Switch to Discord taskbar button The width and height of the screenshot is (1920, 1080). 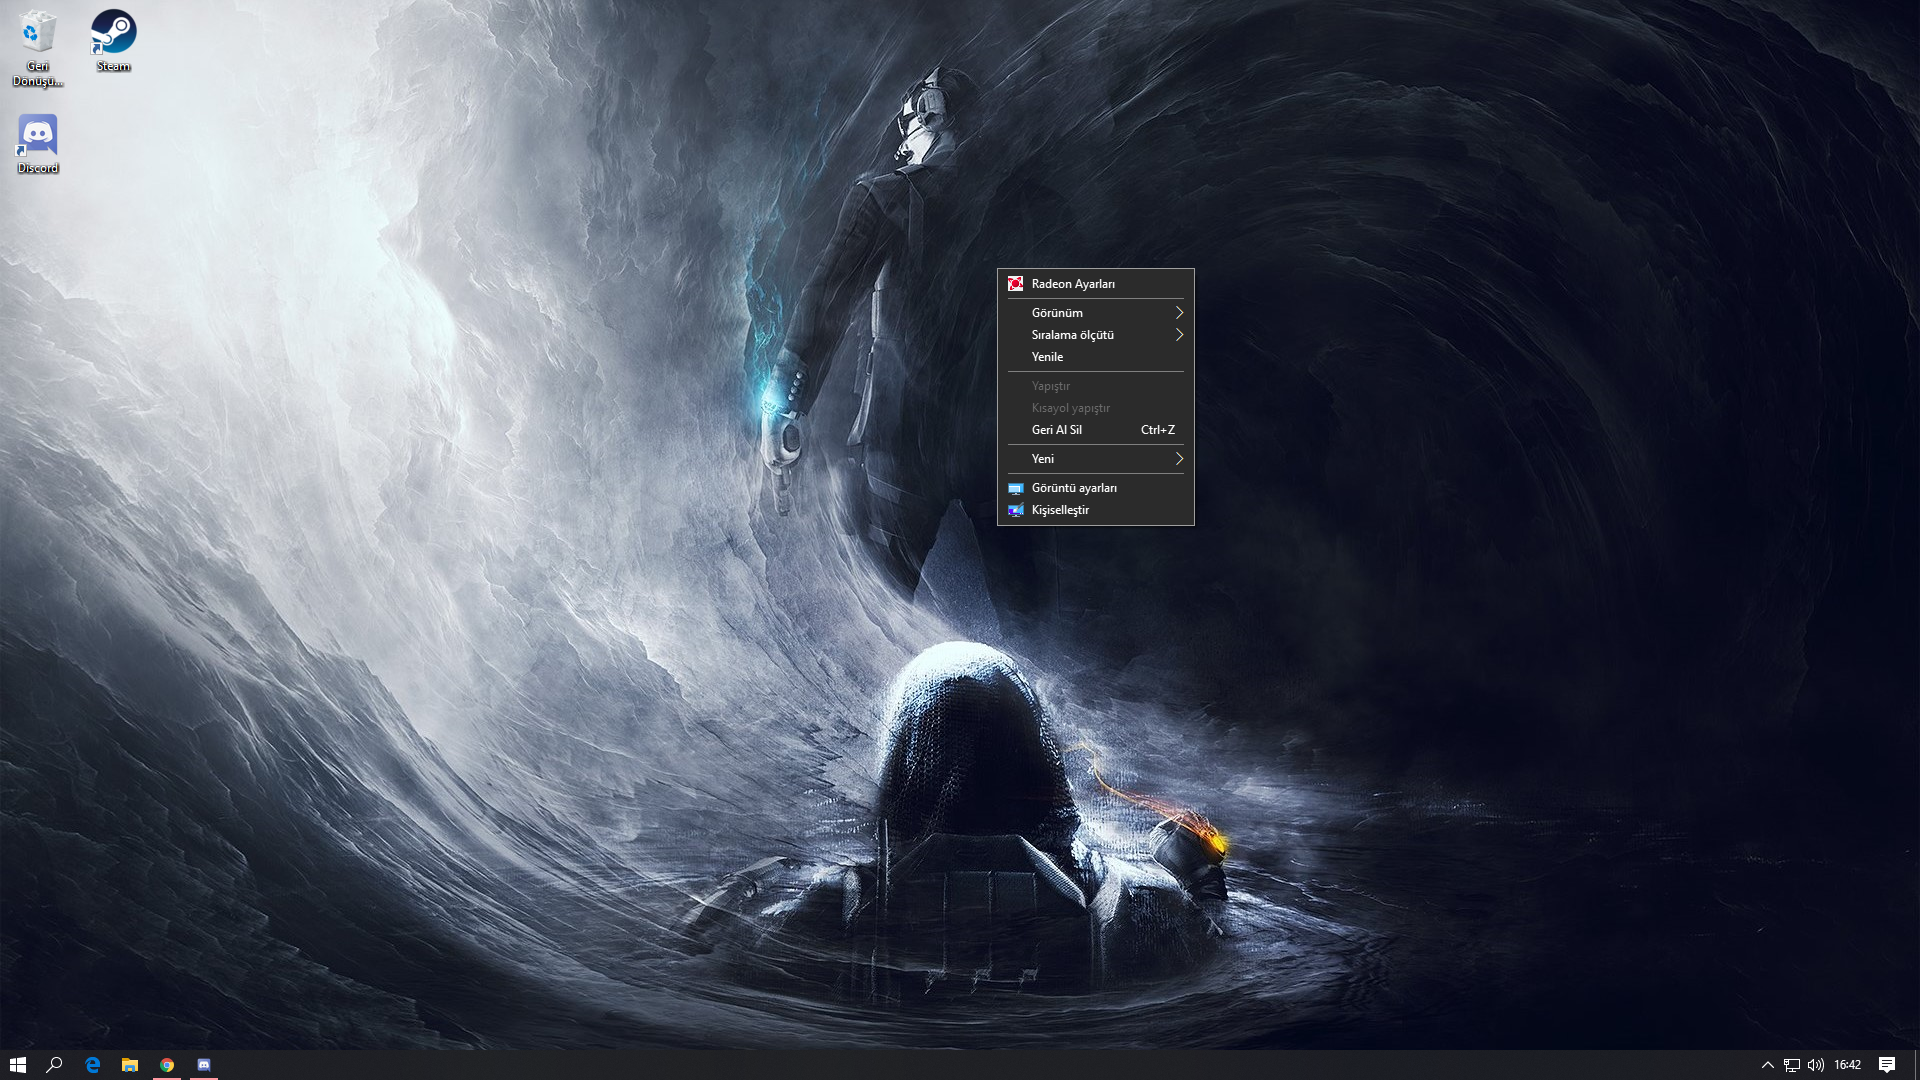[204, 1065]
